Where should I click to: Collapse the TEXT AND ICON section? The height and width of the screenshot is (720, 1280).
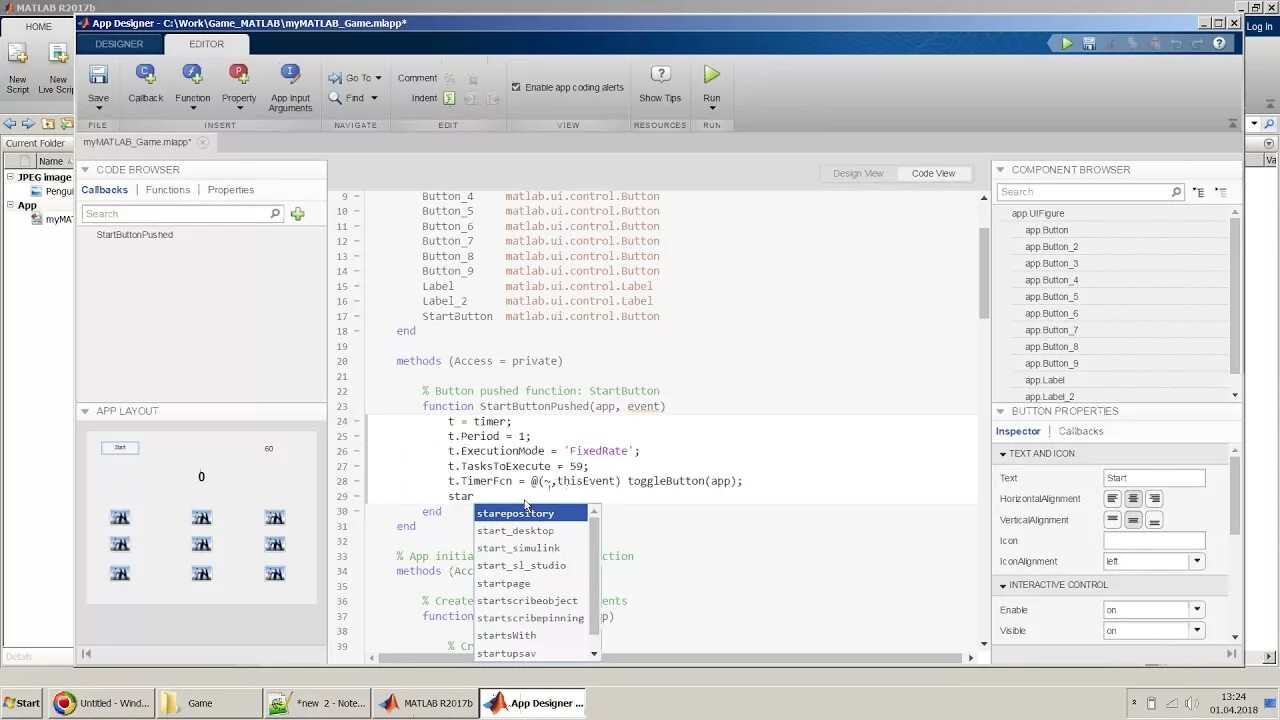(1003, 454)
